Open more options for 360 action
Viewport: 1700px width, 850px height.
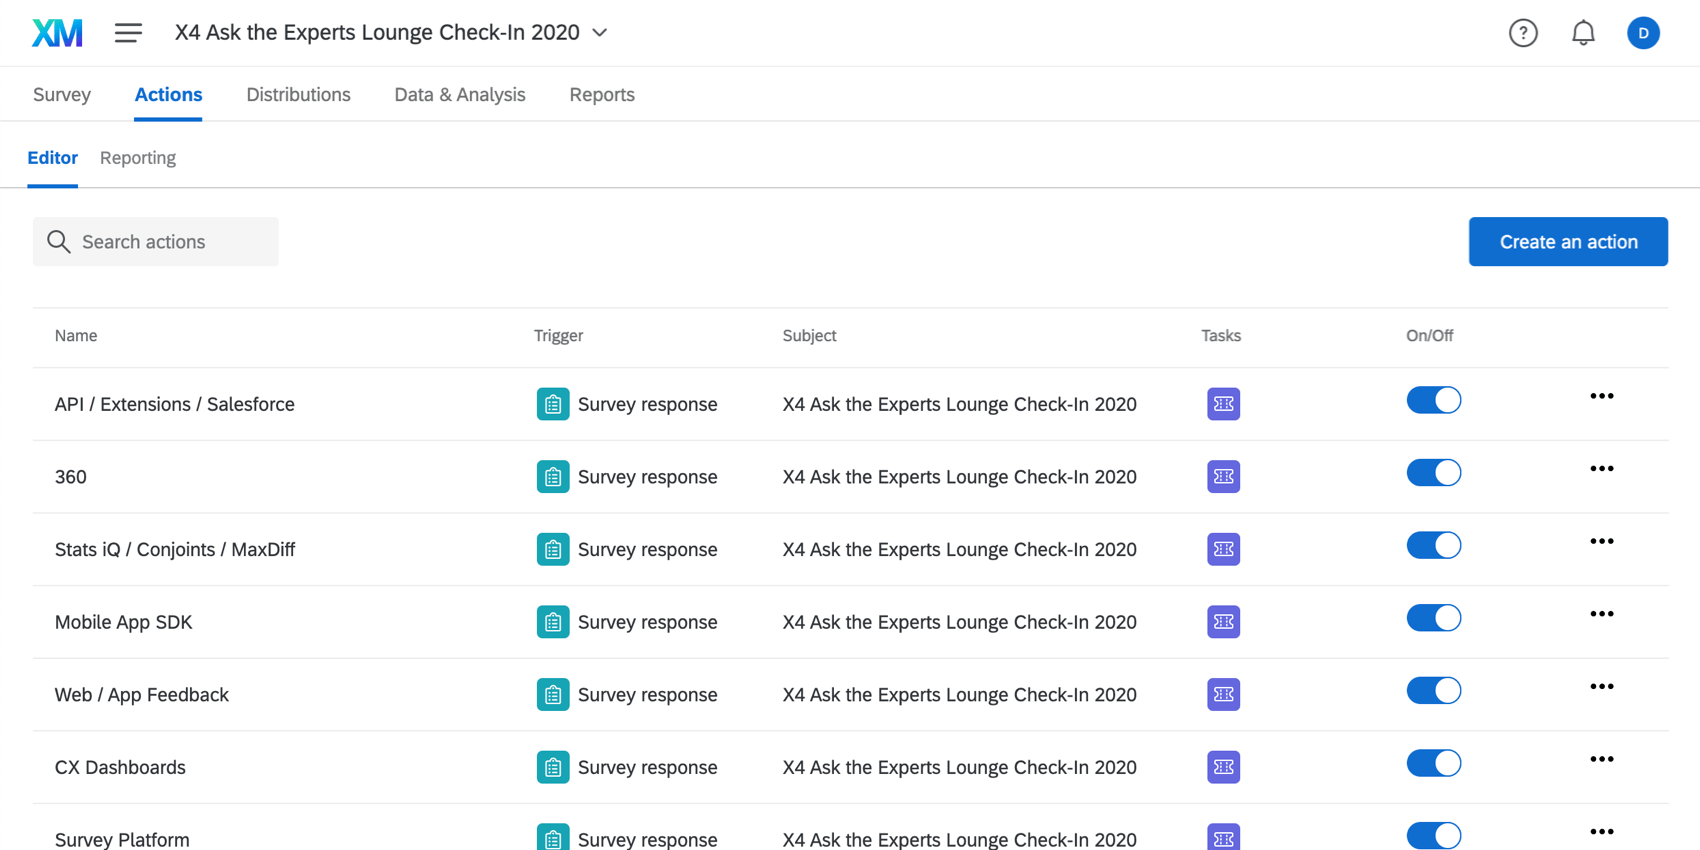(x=1602, y=469)
